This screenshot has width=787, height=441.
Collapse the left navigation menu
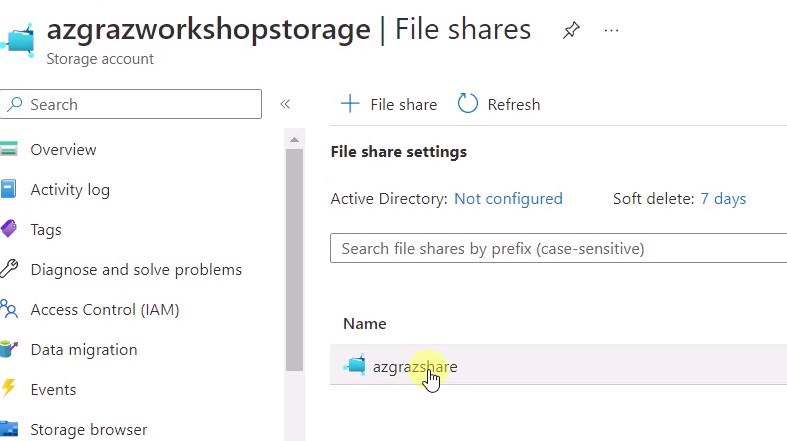(x=285, y=104)
